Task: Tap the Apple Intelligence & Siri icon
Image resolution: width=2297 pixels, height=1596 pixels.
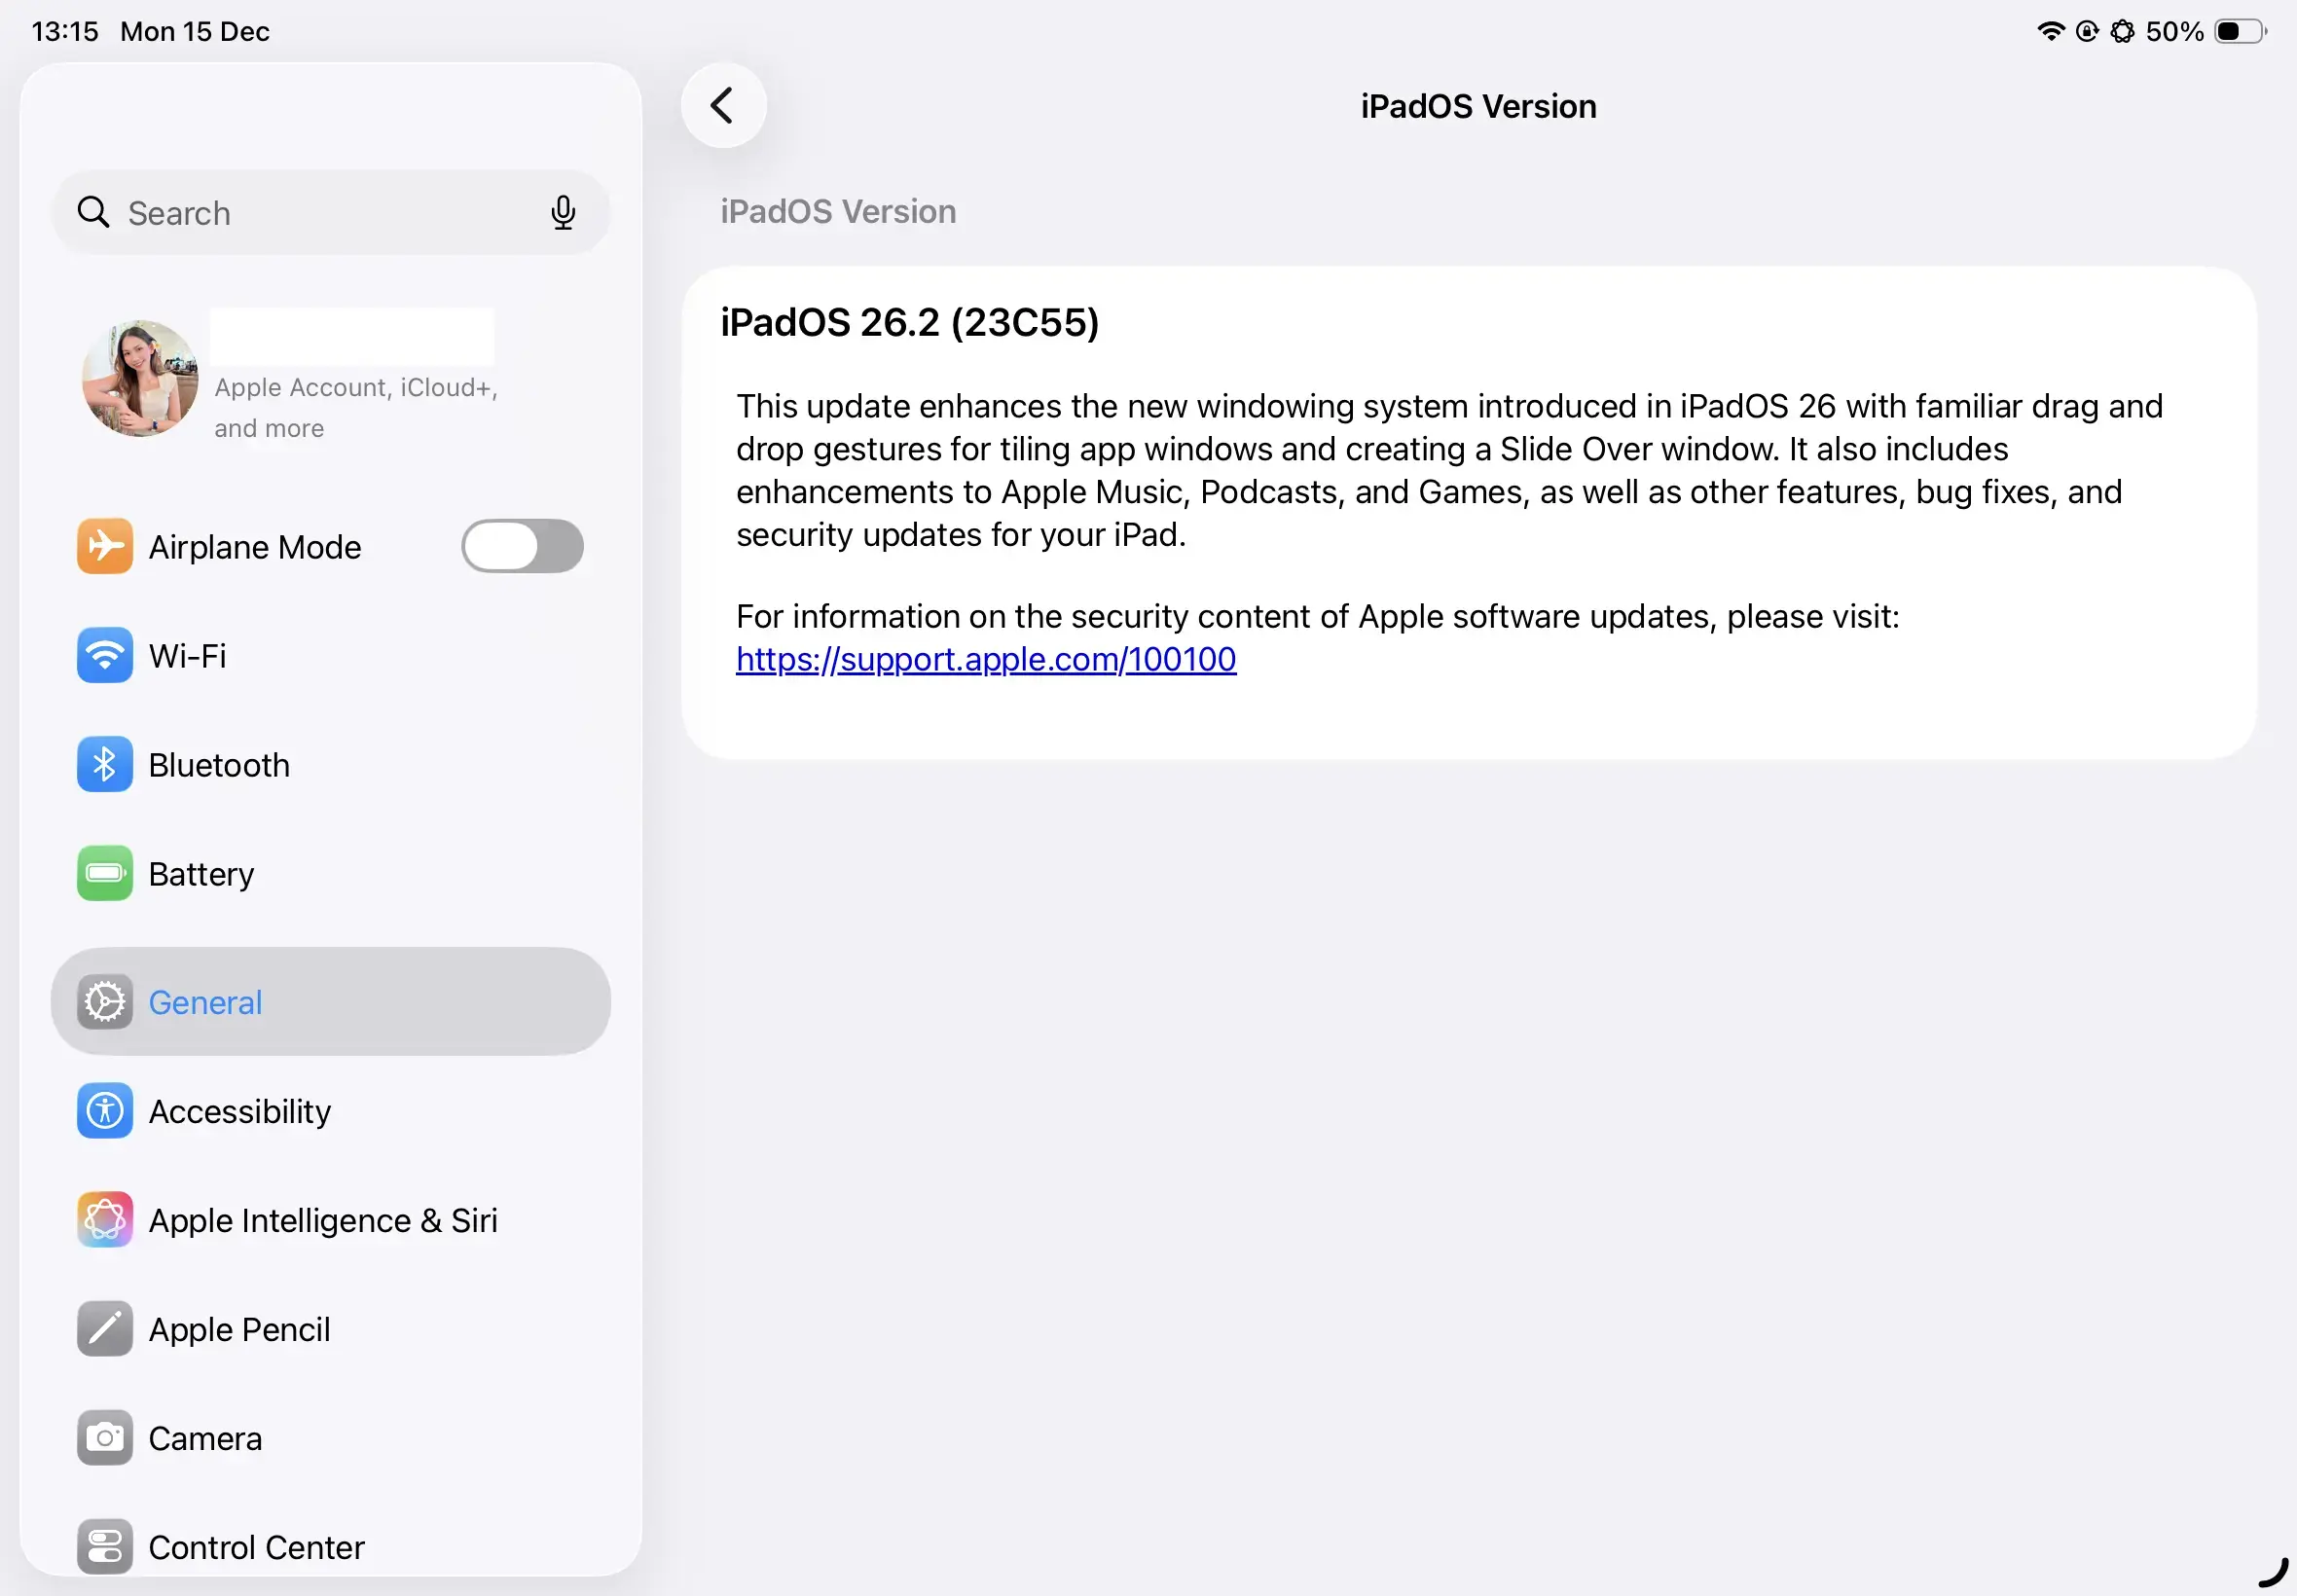Action: 105,1220
